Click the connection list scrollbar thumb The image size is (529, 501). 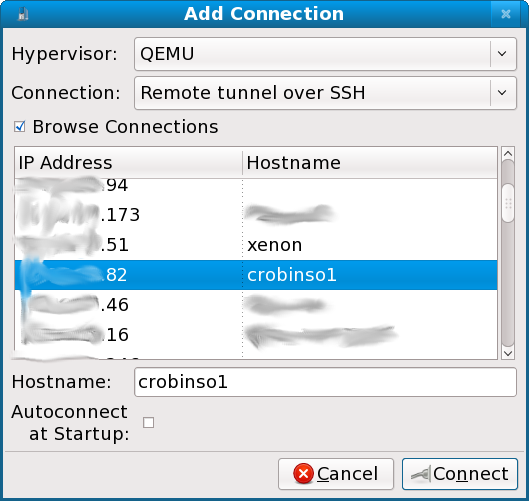click(508, 203)
